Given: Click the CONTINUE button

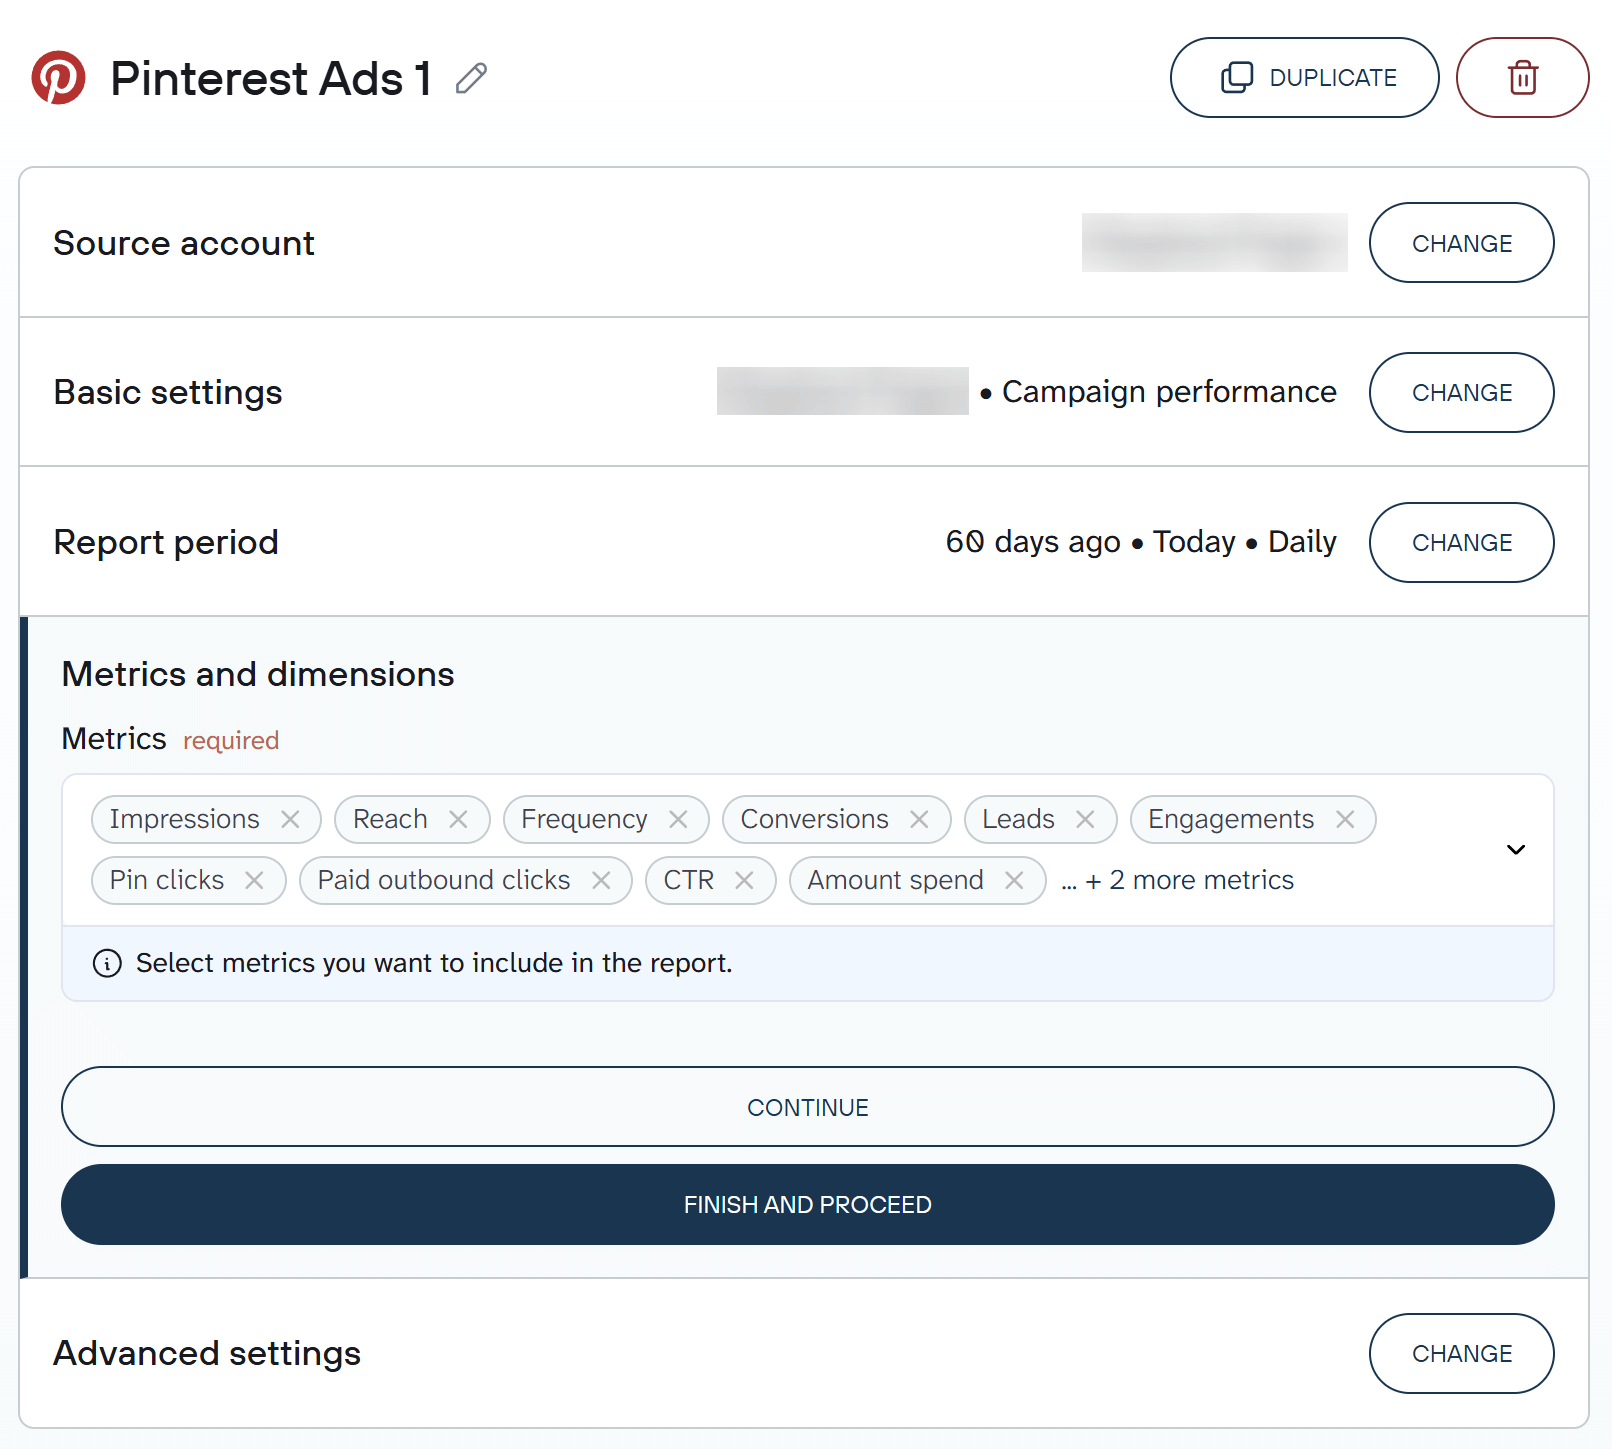Looking at the screenshot, I should pos(806,1106).
